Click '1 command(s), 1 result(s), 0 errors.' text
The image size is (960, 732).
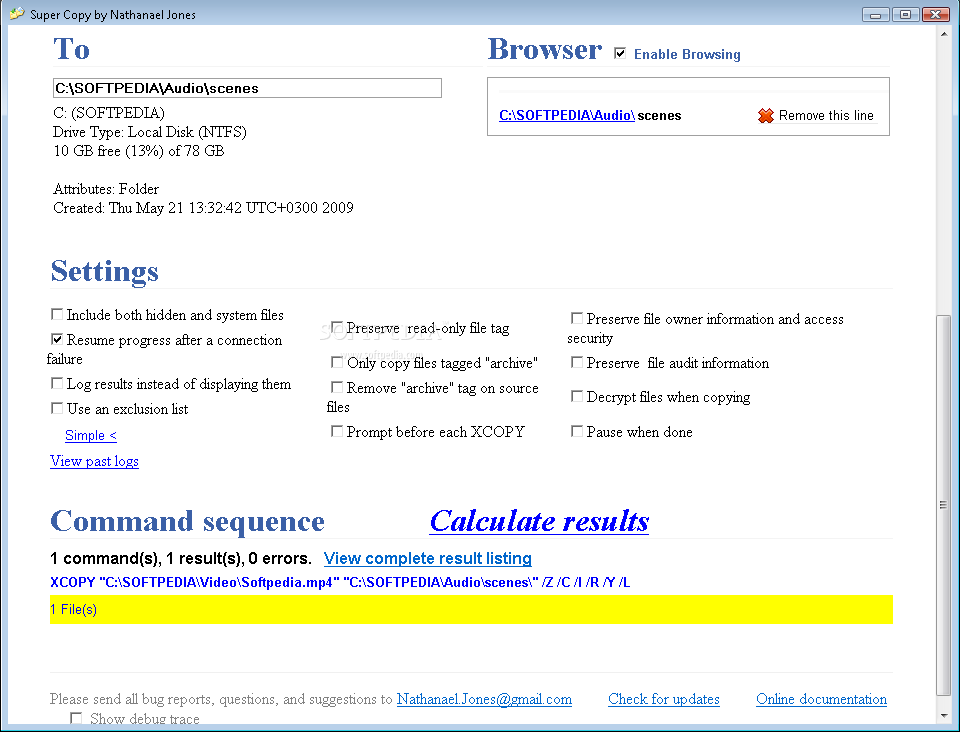click(x=181, y=558)
